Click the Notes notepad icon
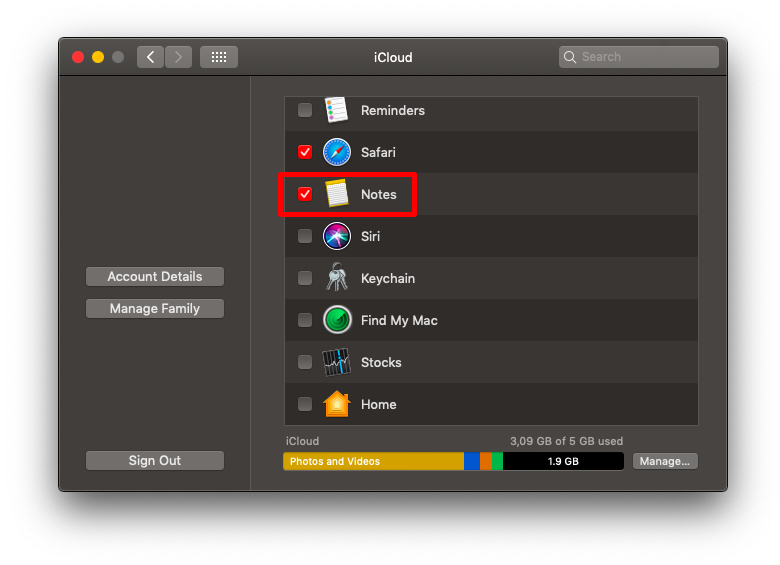This screenshot has width=780, height=565. 337,193
